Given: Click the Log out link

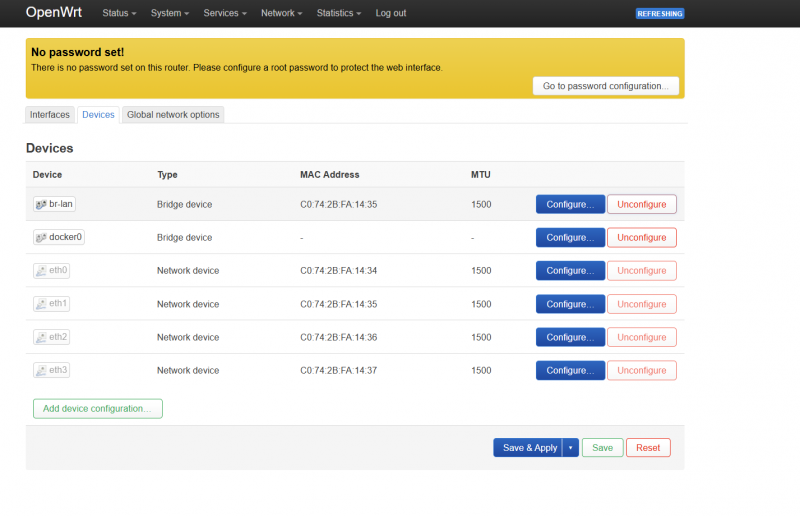Looking at the screenshot, I should click(391, 13).
